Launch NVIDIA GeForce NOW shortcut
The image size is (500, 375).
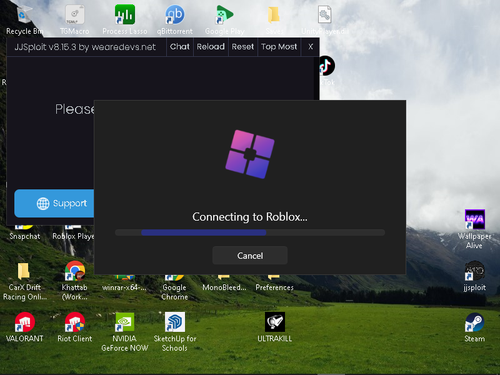(x=125, y=332)
